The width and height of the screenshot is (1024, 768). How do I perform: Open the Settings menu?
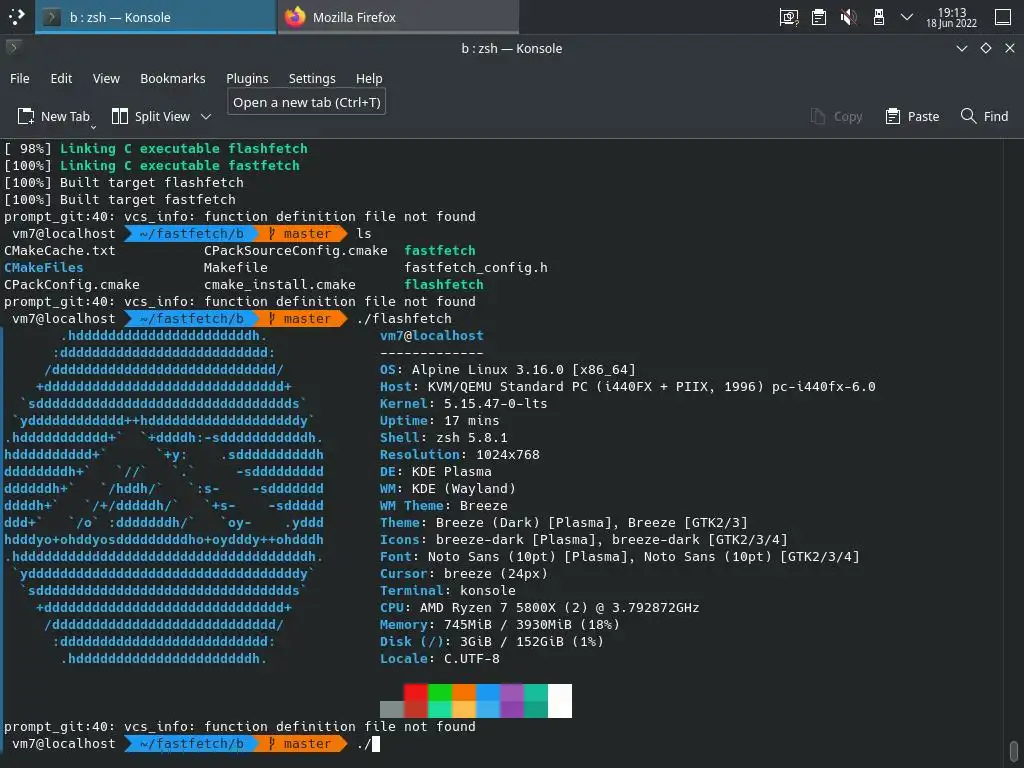[x=312, y=78]
